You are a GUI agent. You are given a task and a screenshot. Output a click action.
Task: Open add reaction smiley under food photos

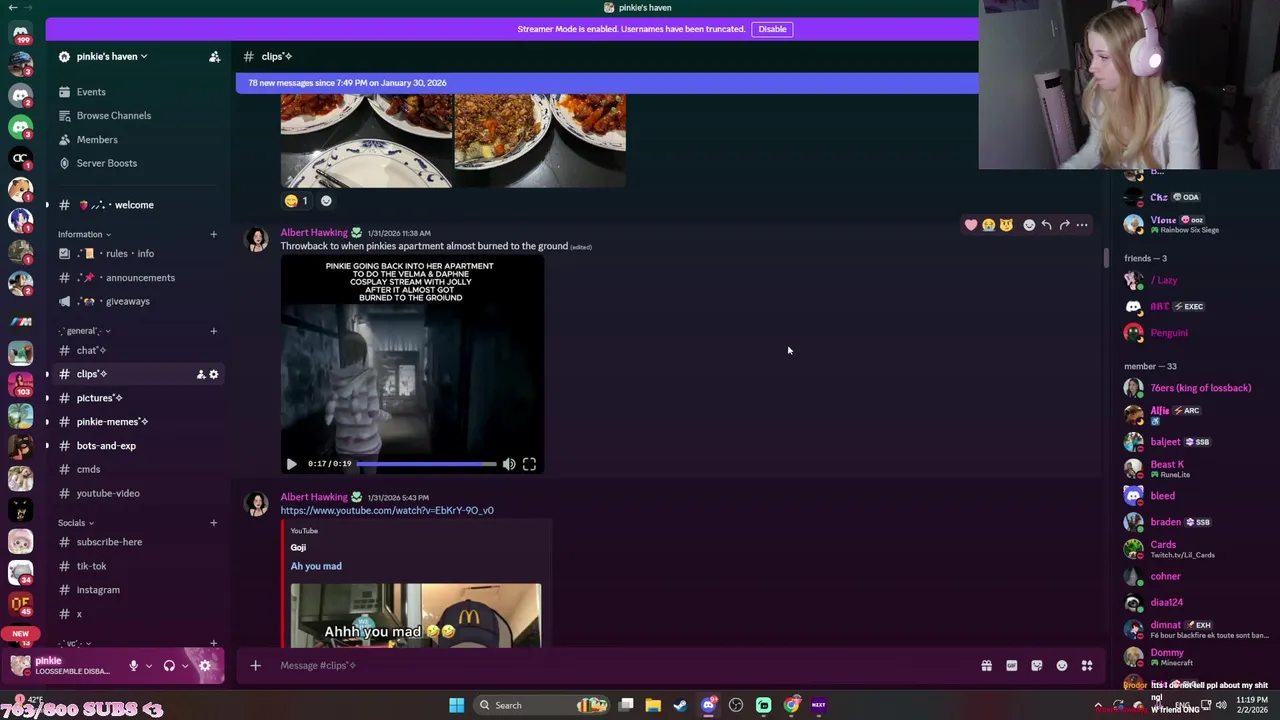click(326, 201)
